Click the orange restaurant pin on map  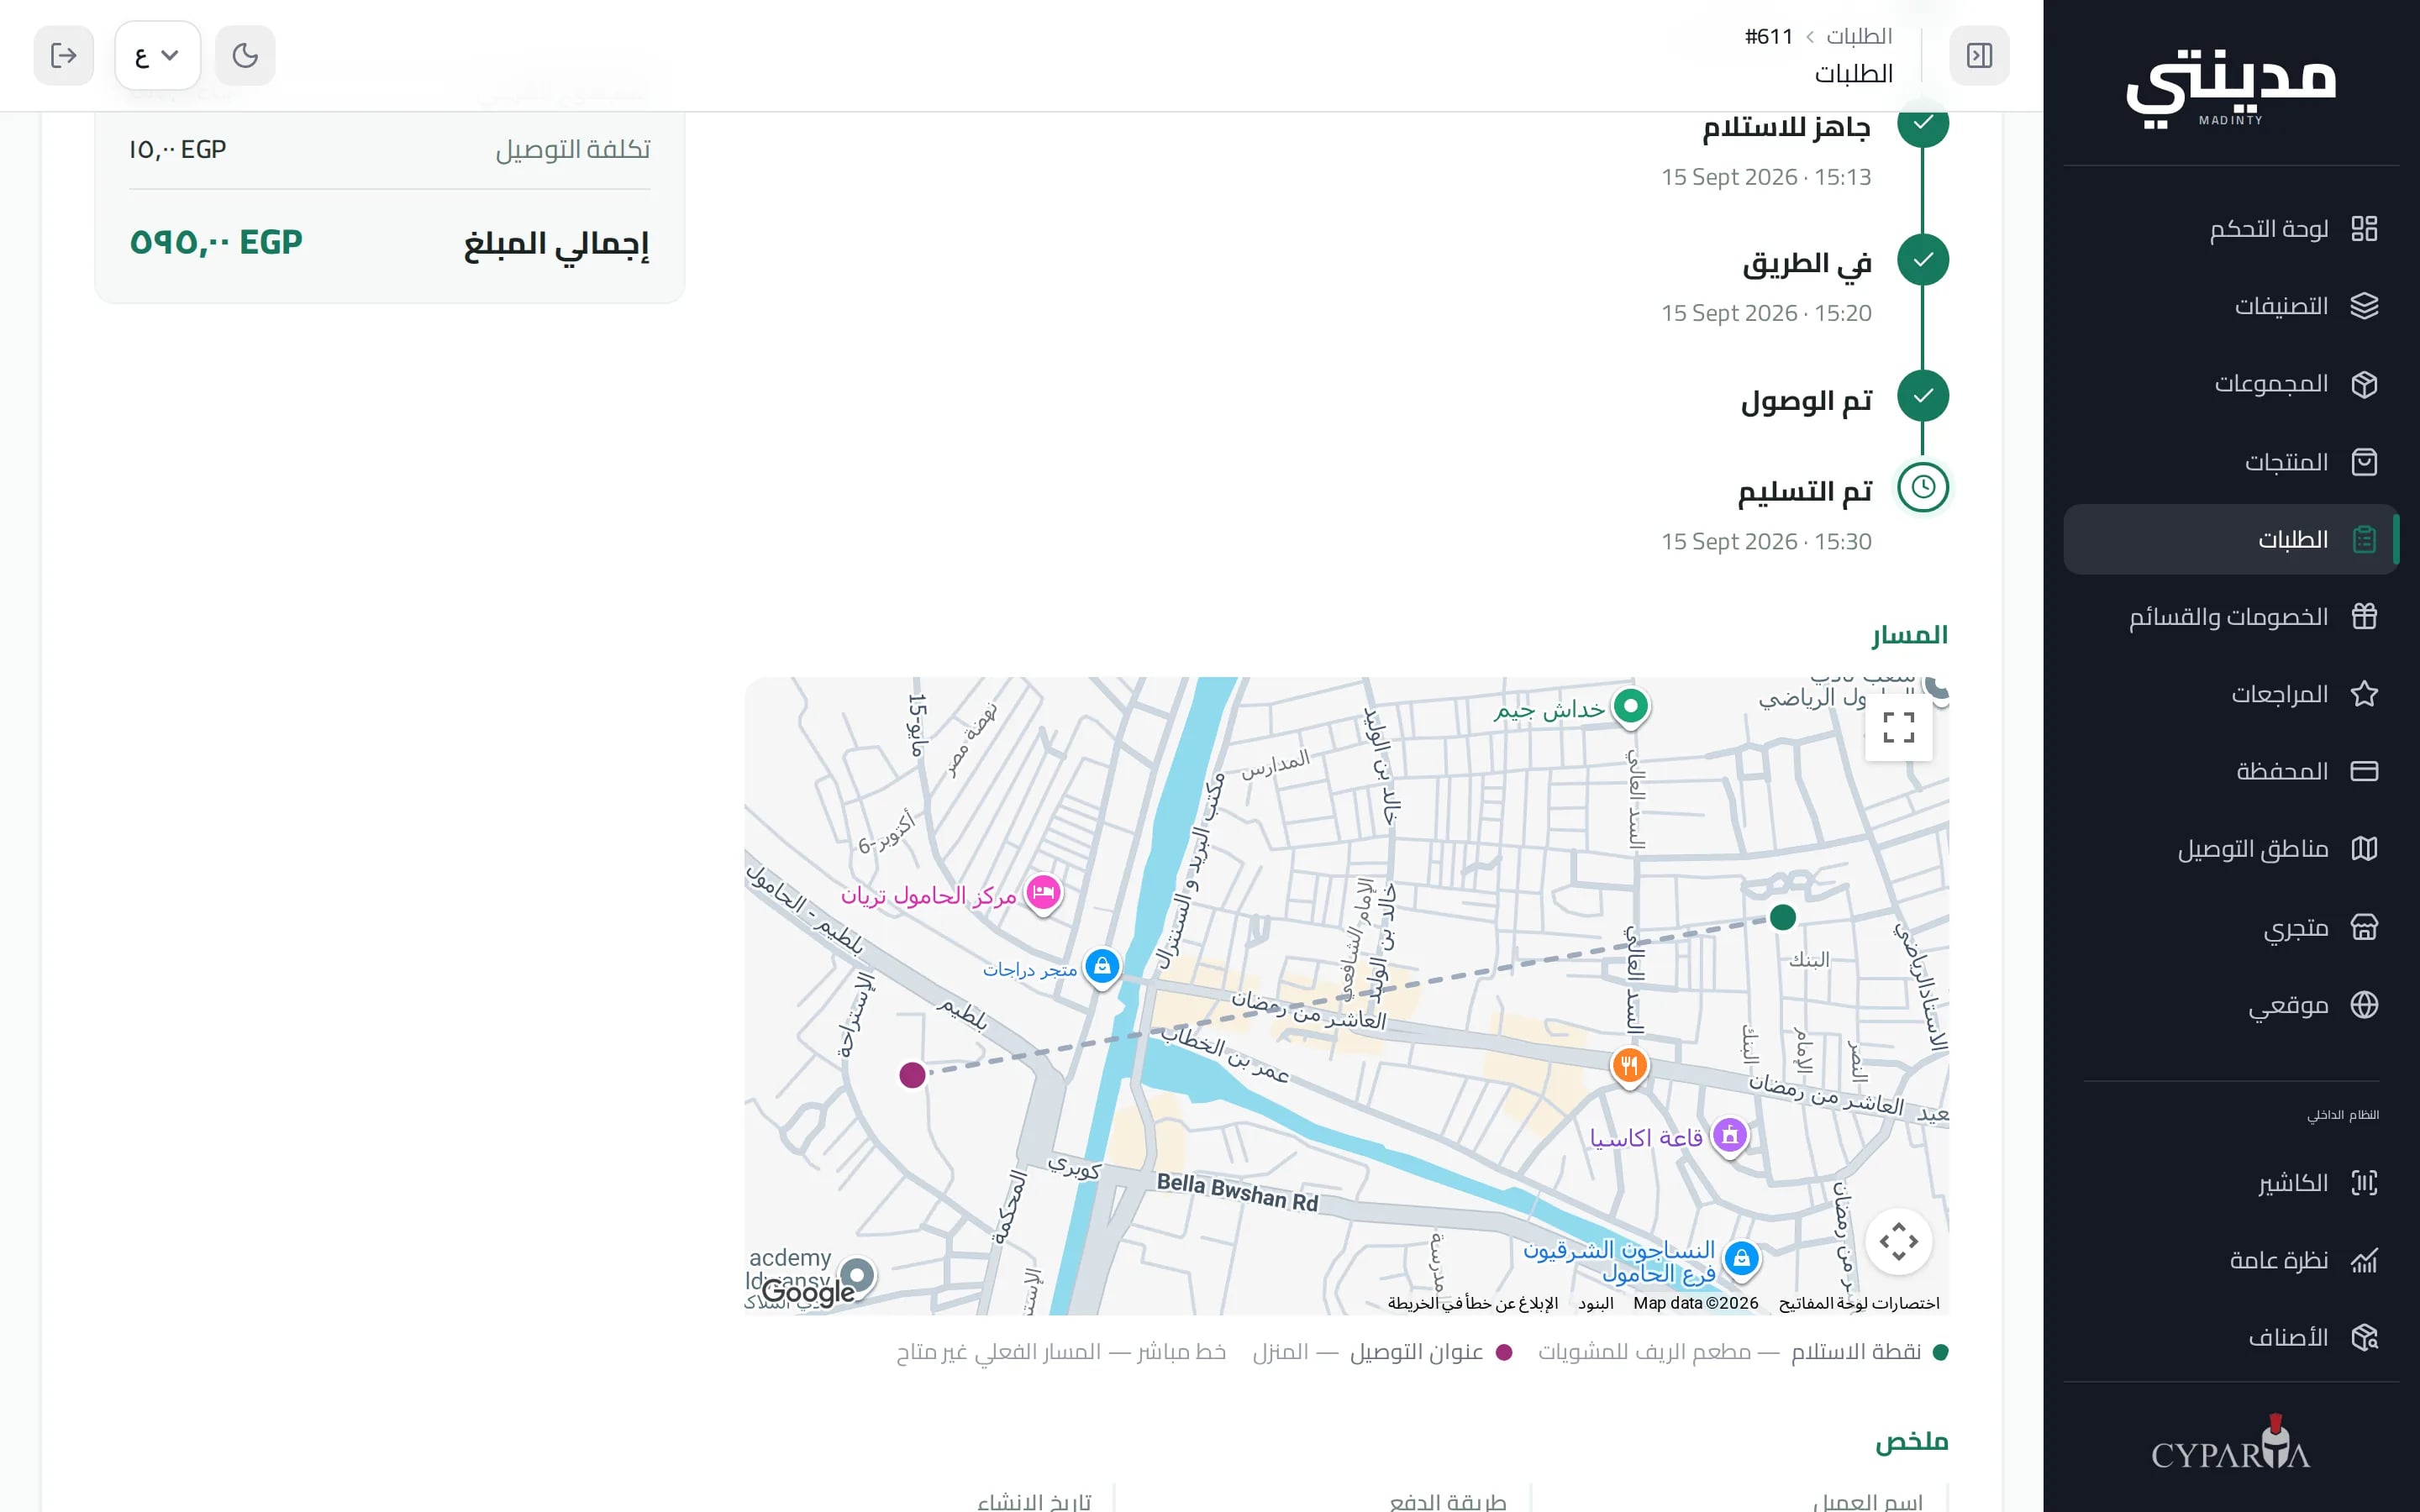click(x=1629, y=1066)
